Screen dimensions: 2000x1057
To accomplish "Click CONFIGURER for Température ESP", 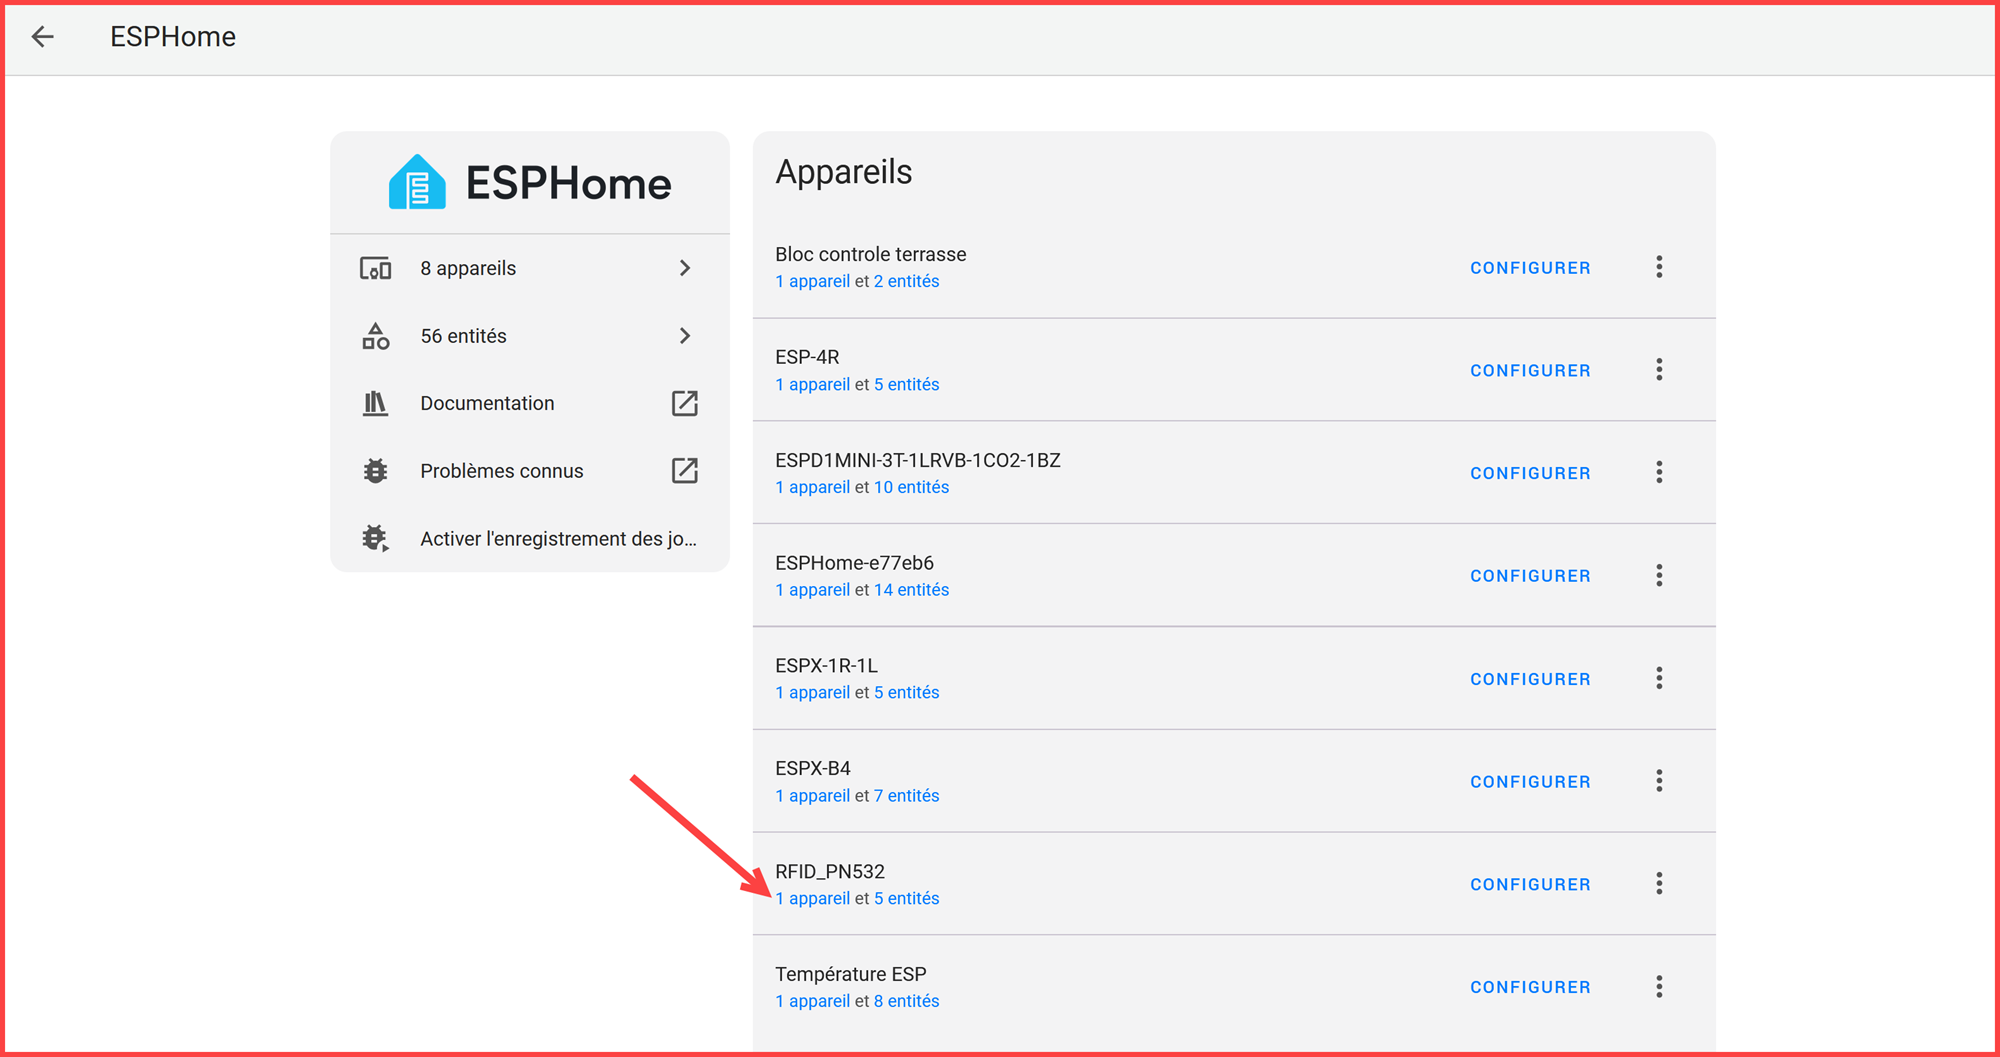I will point(1530,987).
